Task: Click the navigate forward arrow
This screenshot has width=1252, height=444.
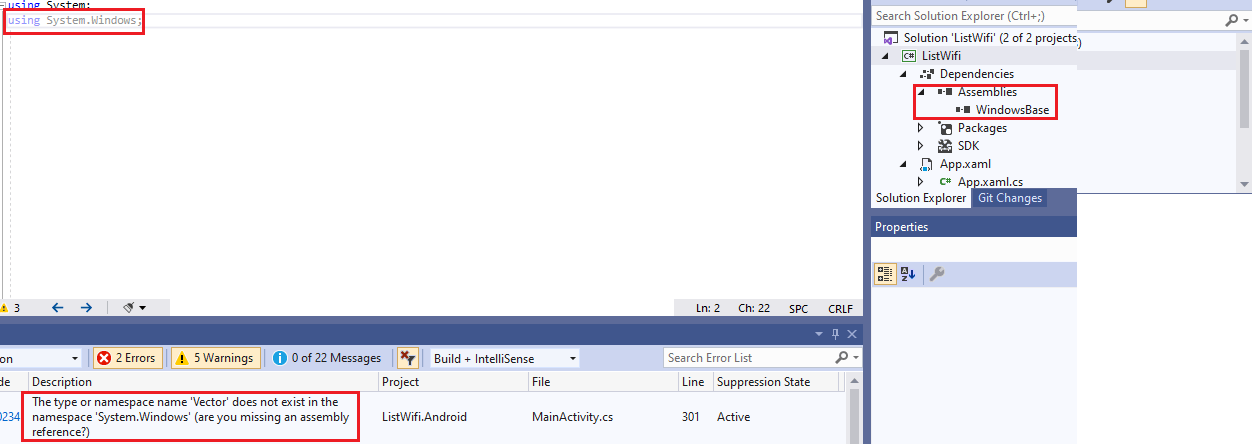Action: (x=86, y=308)
